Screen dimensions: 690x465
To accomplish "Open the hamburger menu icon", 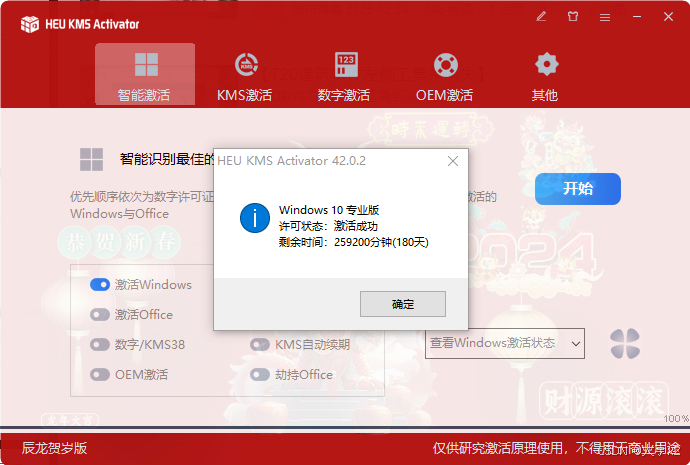I will coord(605,17).
